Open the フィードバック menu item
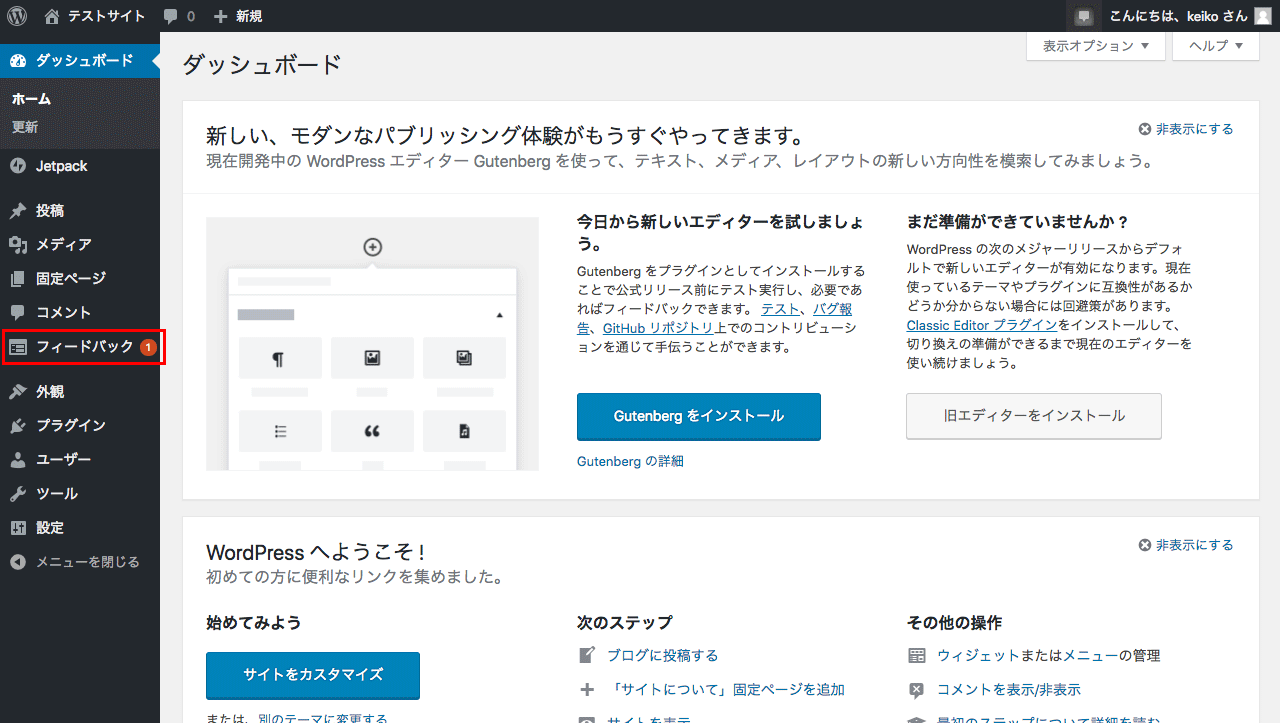Image resolution: width=1280 pixels, height=723 pixels. (x=80, y=347)
